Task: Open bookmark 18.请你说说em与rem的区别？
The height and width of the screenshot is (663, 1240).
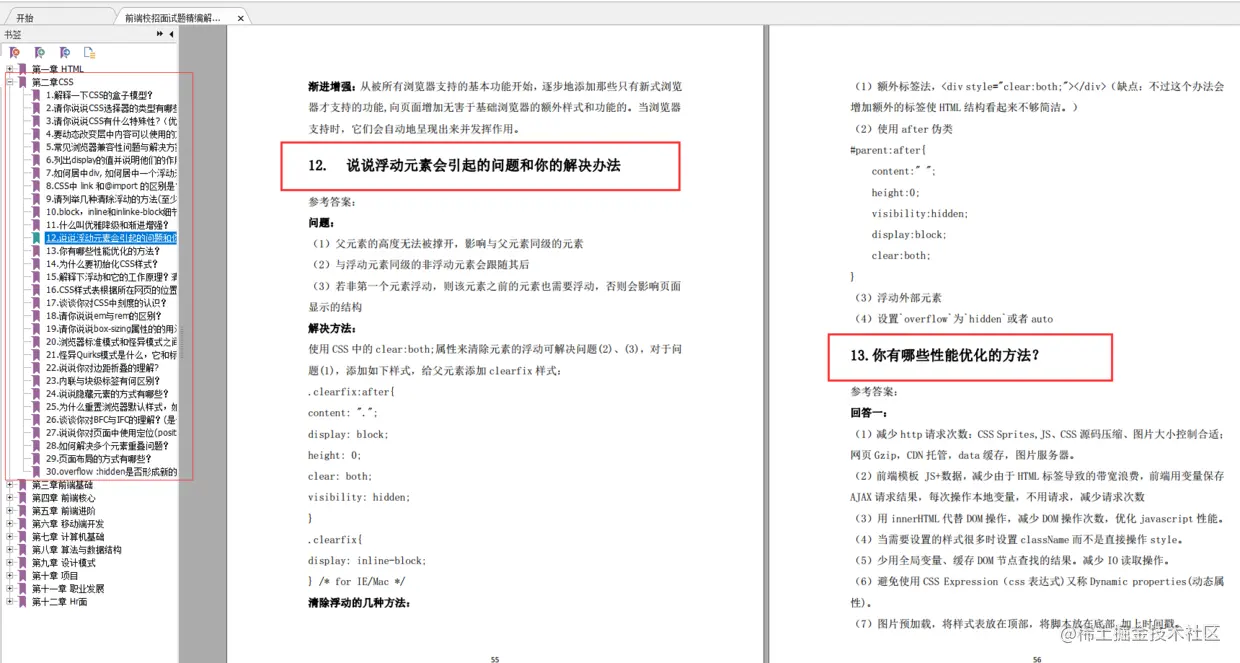Action: tap(104, 316)
